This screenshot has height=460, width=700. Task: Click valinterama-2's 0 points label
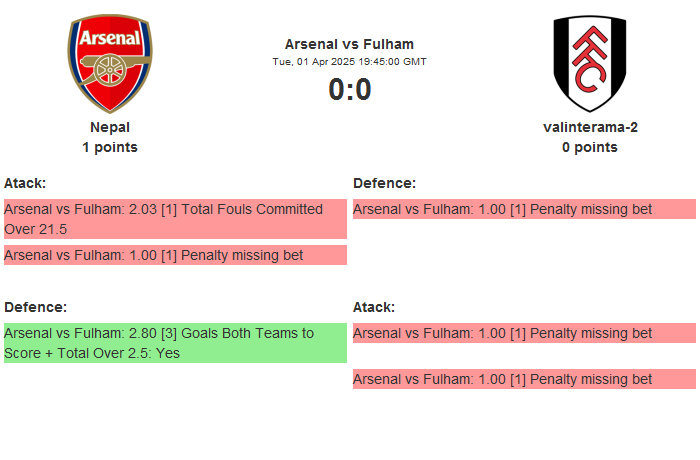click(x=590, y=147)
